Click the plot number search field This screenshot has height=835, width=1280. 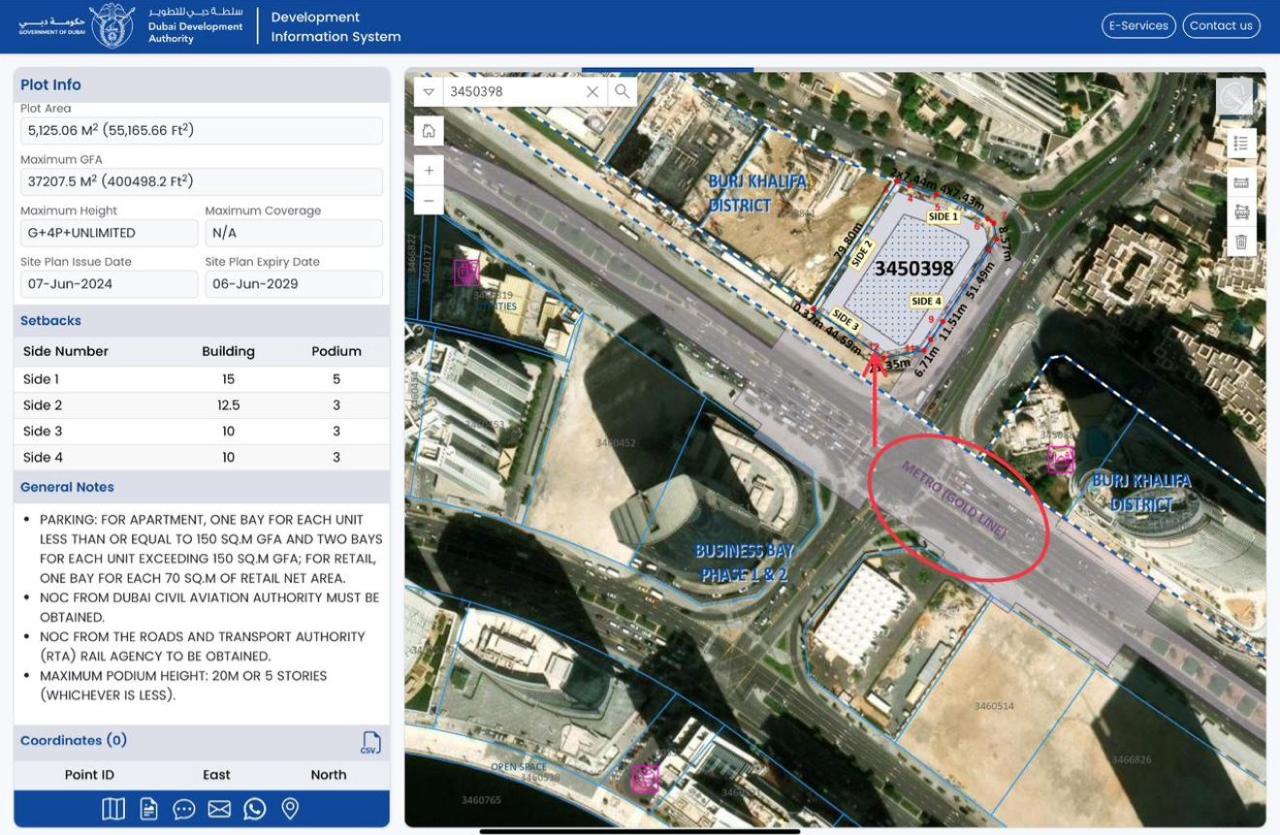tap(510, 92)
